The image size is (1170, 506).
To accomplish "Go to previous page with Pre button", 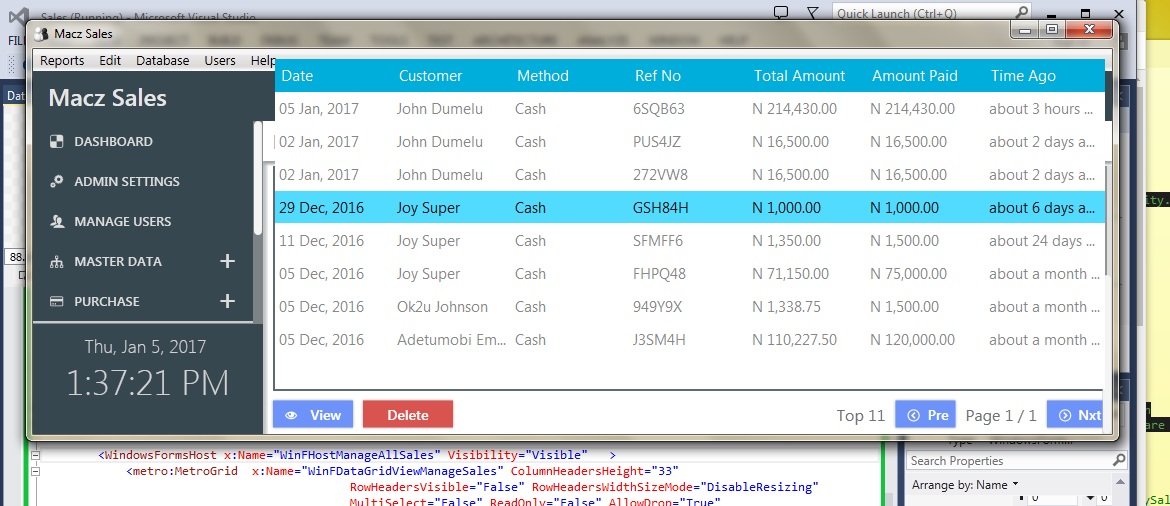I will click(x=925, y=415).
